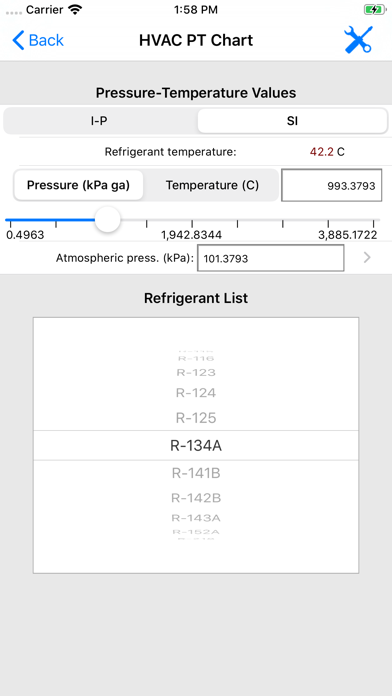The image size is (392, 696).
Task: Open the wrench and screwdriver tools icon
Action: point(358,40)
